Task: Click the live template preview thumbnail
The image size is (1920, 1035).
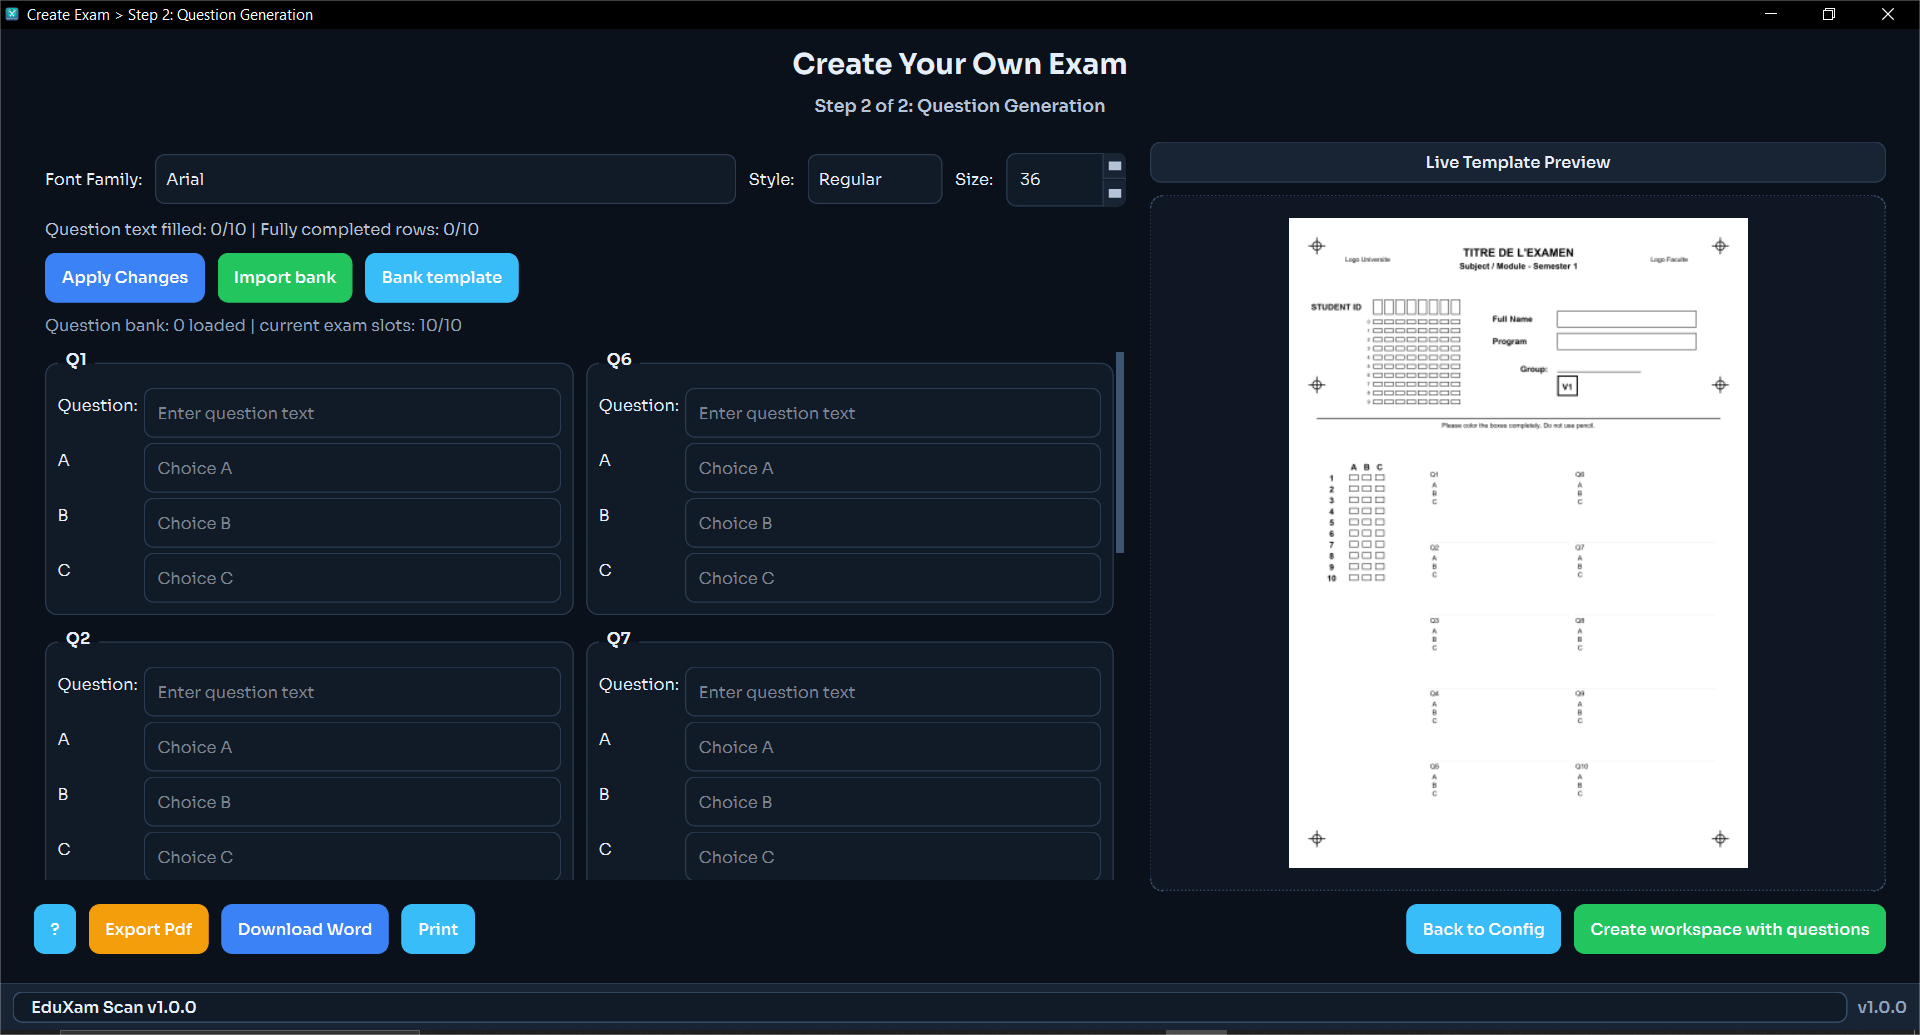Action: point(1518,543)
